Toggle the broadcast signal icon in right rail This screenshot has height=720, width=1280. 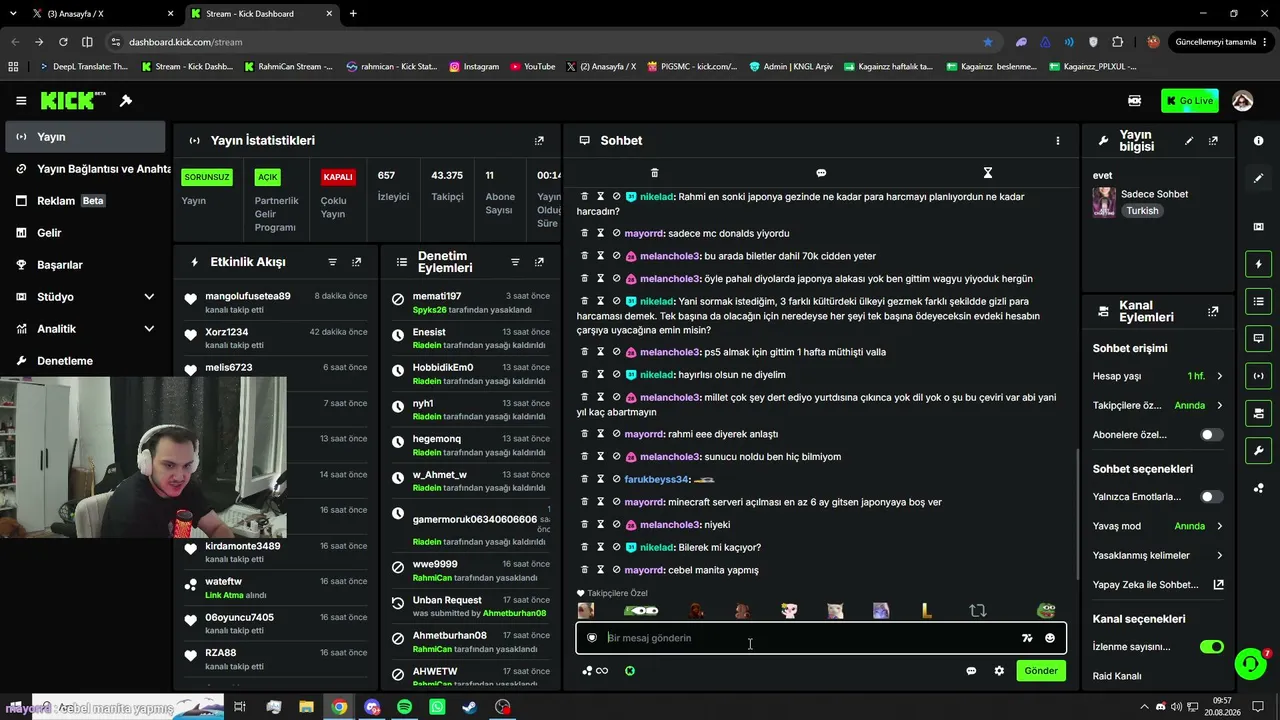click(x=1258, y=376)
